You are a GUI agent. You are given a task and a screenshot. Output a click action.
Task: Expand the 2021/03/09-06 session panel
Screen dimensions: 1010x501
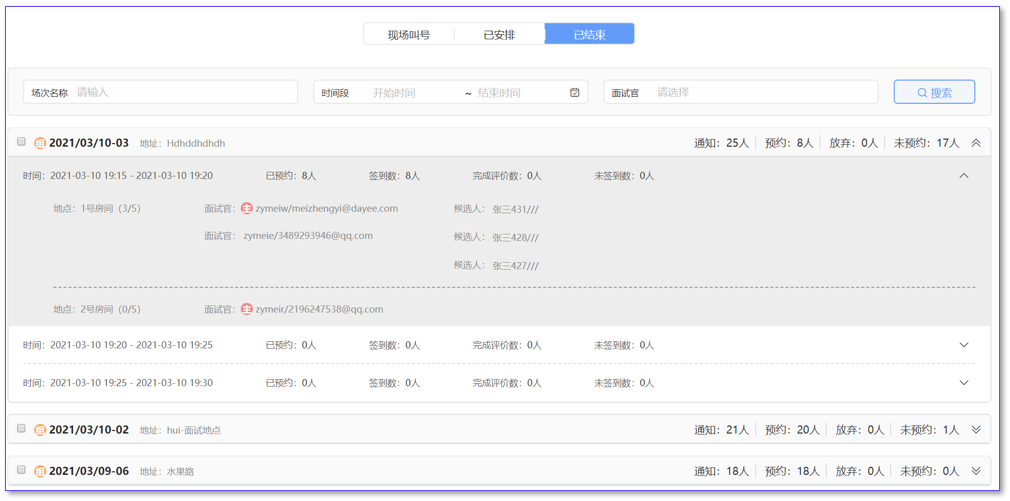click(x=976, y=471)
